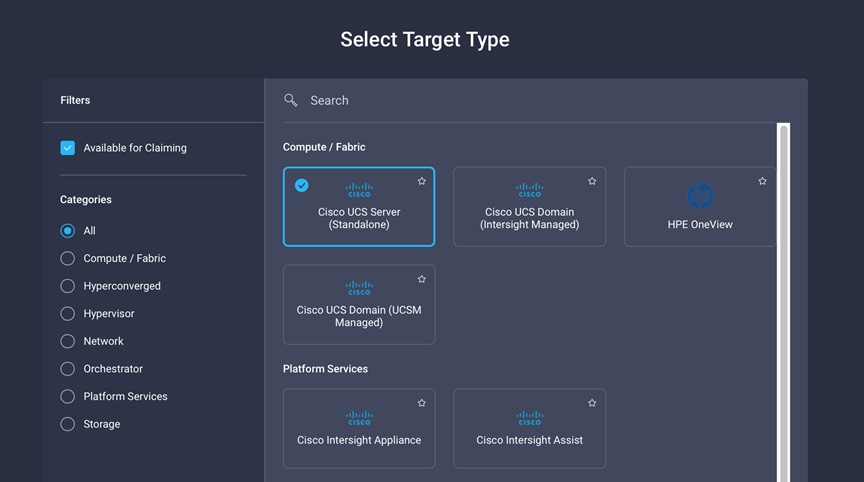Click the Filters panel heading
This screenshot has height=482, width=864.
click(75, 100)
